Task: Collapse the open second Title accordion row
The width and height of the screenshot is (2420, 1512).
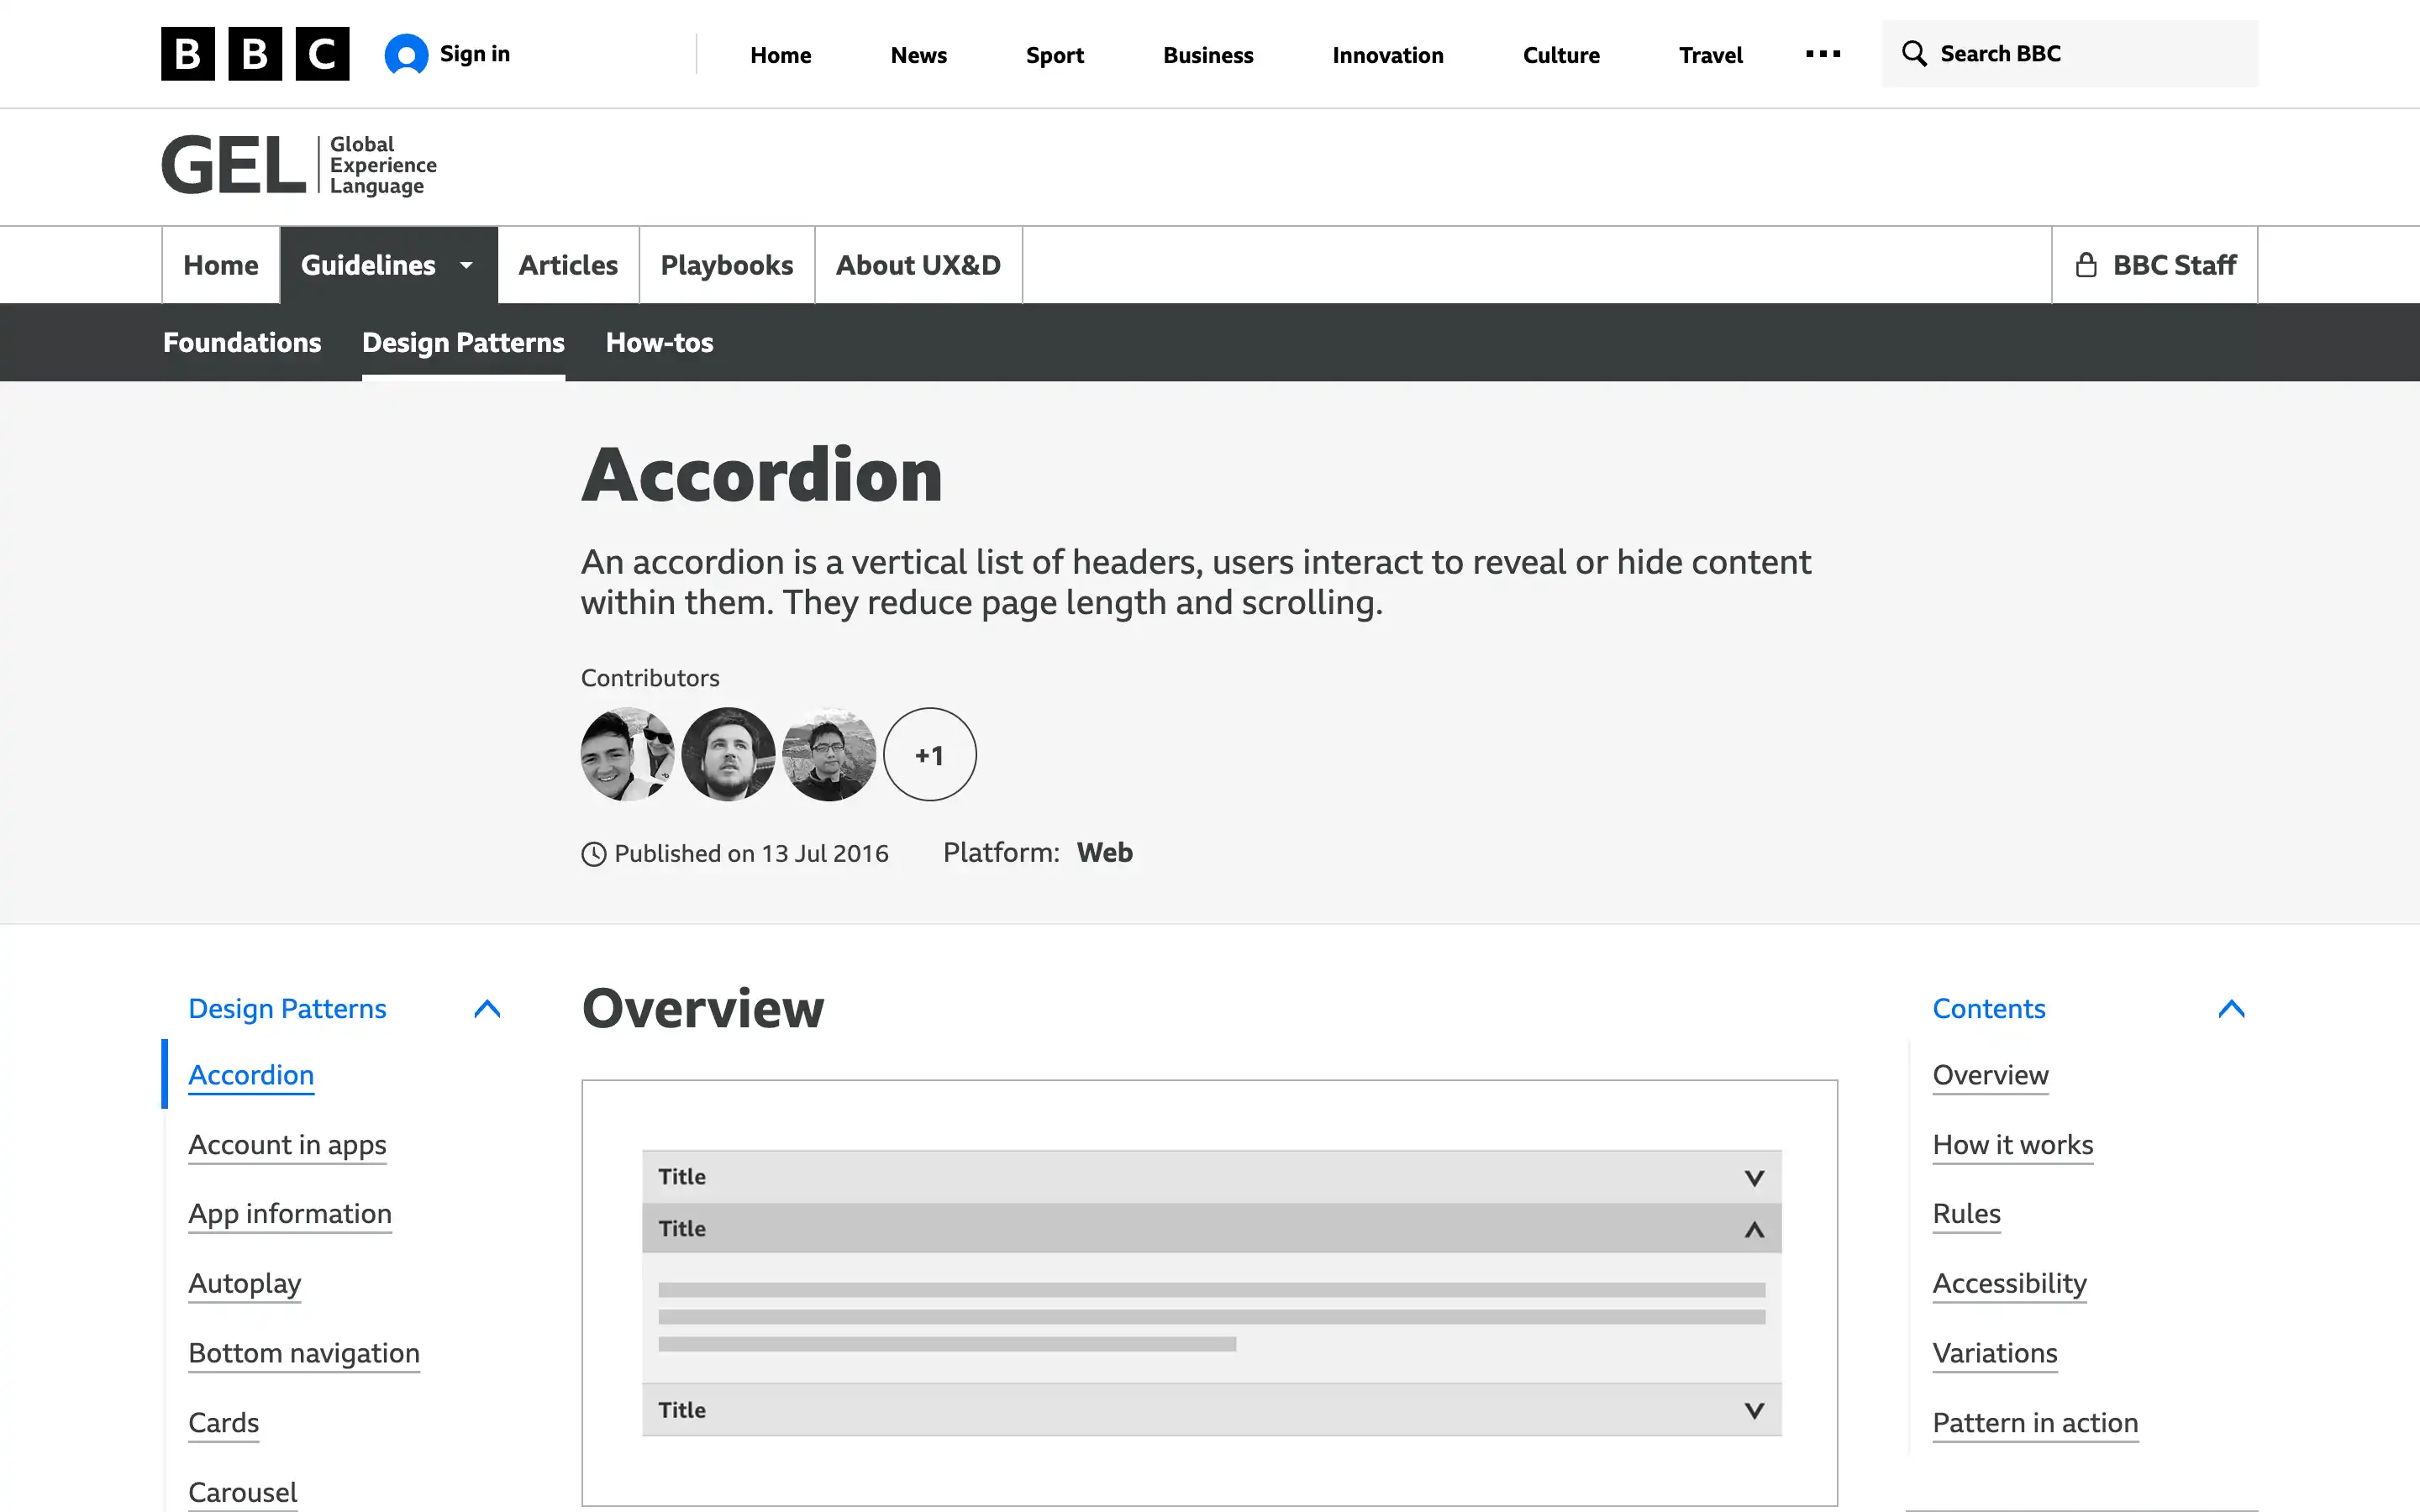Action: tap(1211, 1228)
